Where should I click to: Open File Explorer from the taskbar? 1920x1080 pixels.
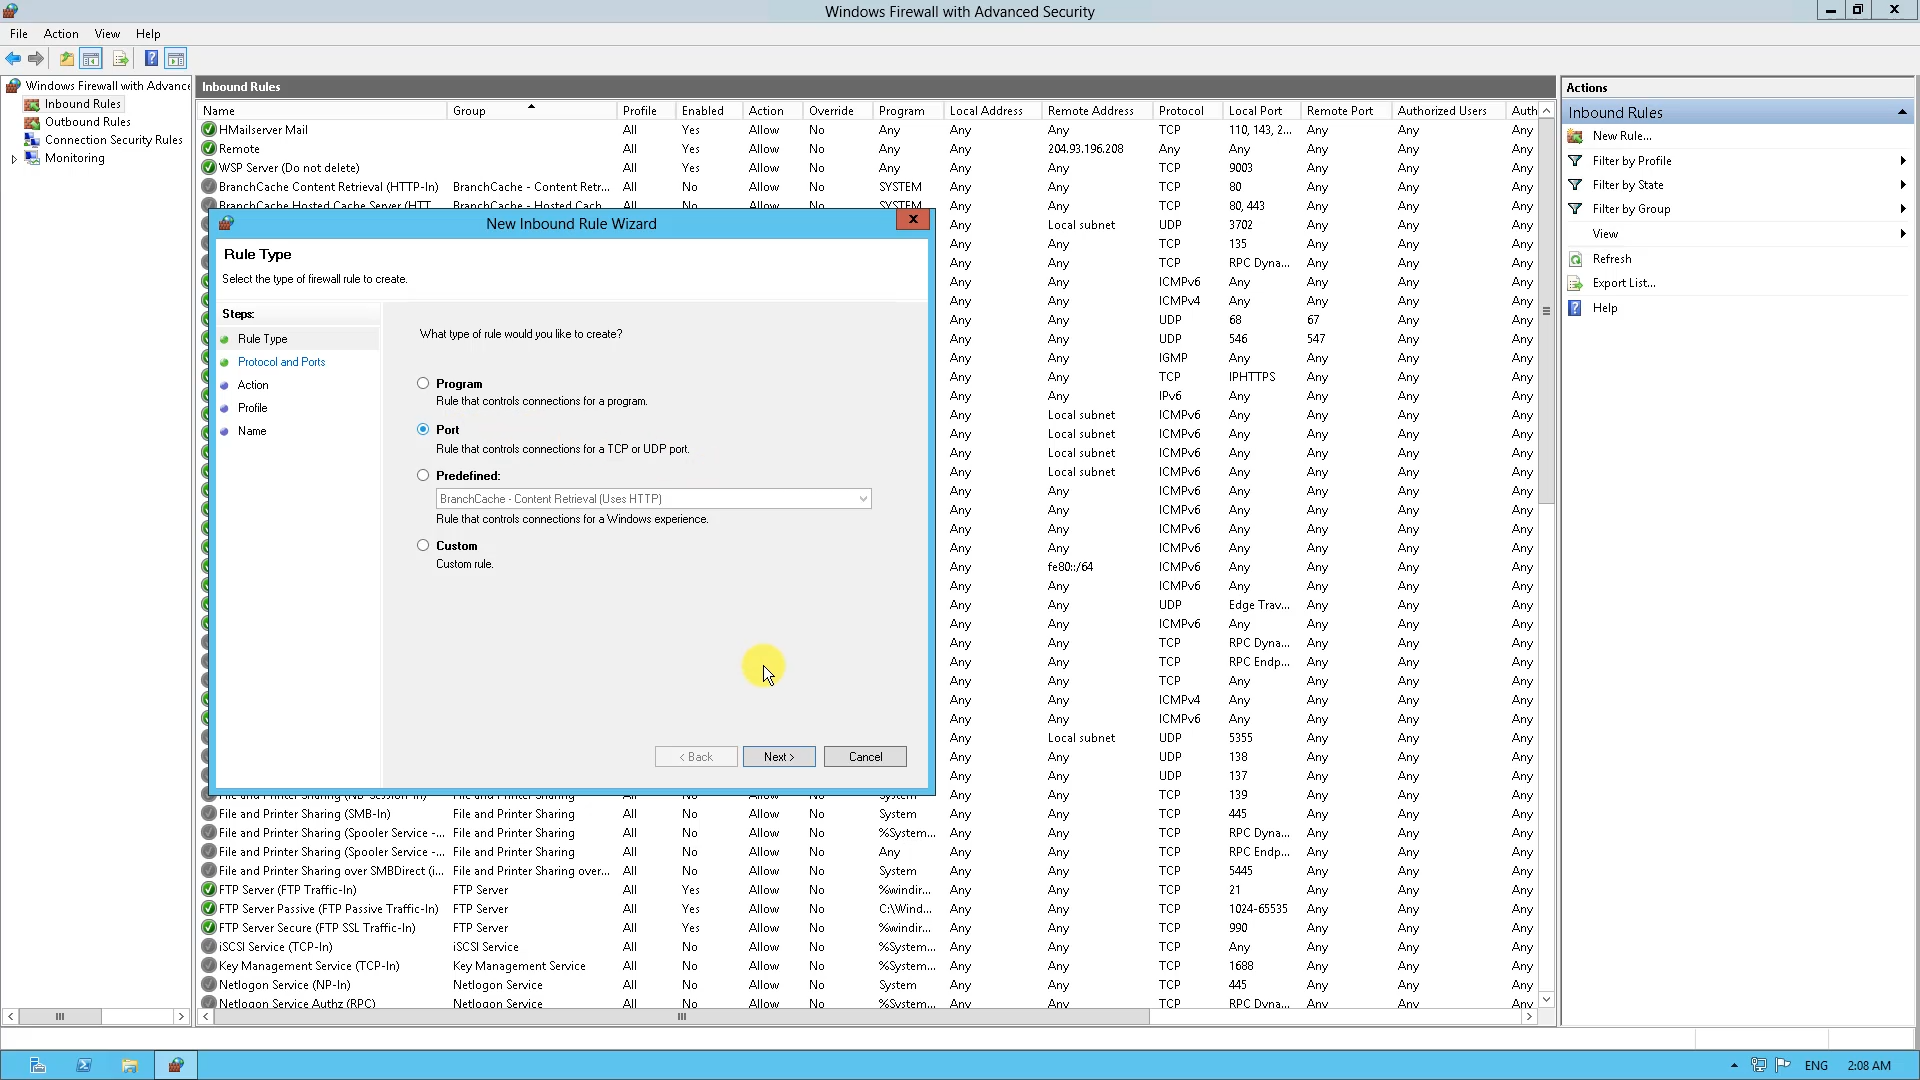[x=130, y=1066]
